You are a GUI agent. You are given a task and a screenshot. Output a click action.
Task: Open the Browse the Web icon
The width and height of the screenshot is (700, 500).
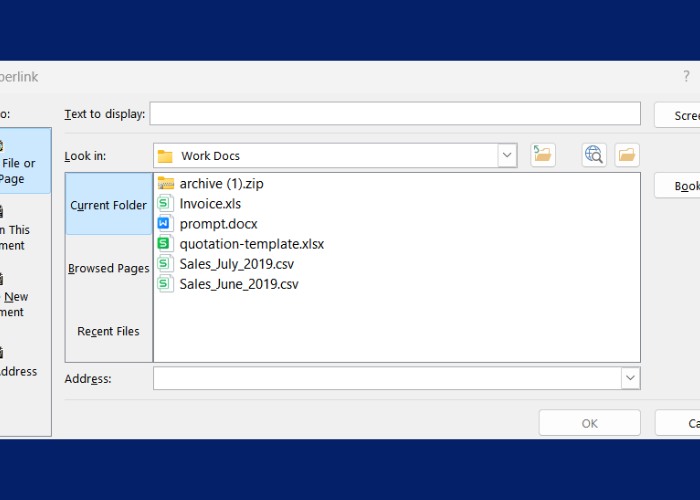(x=594, y=155)
